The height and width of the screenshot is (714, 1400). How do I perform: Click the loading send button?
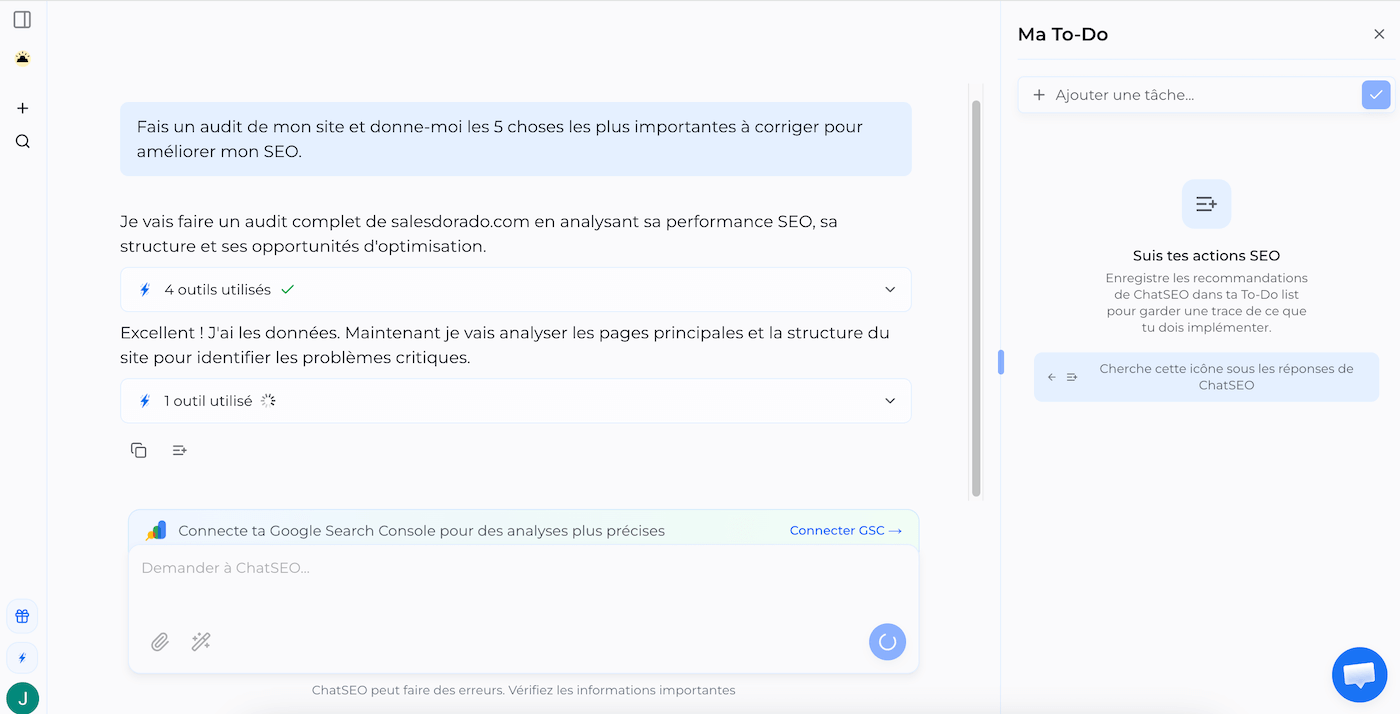tap(887, 642)
